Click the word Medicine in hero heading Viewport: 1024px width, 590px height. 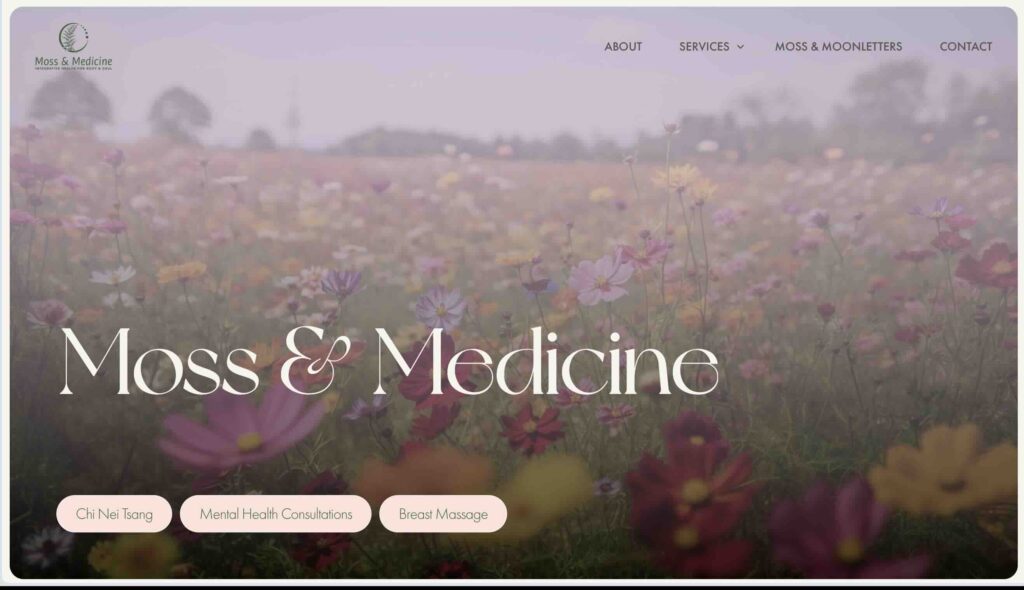tap(547, 362)
